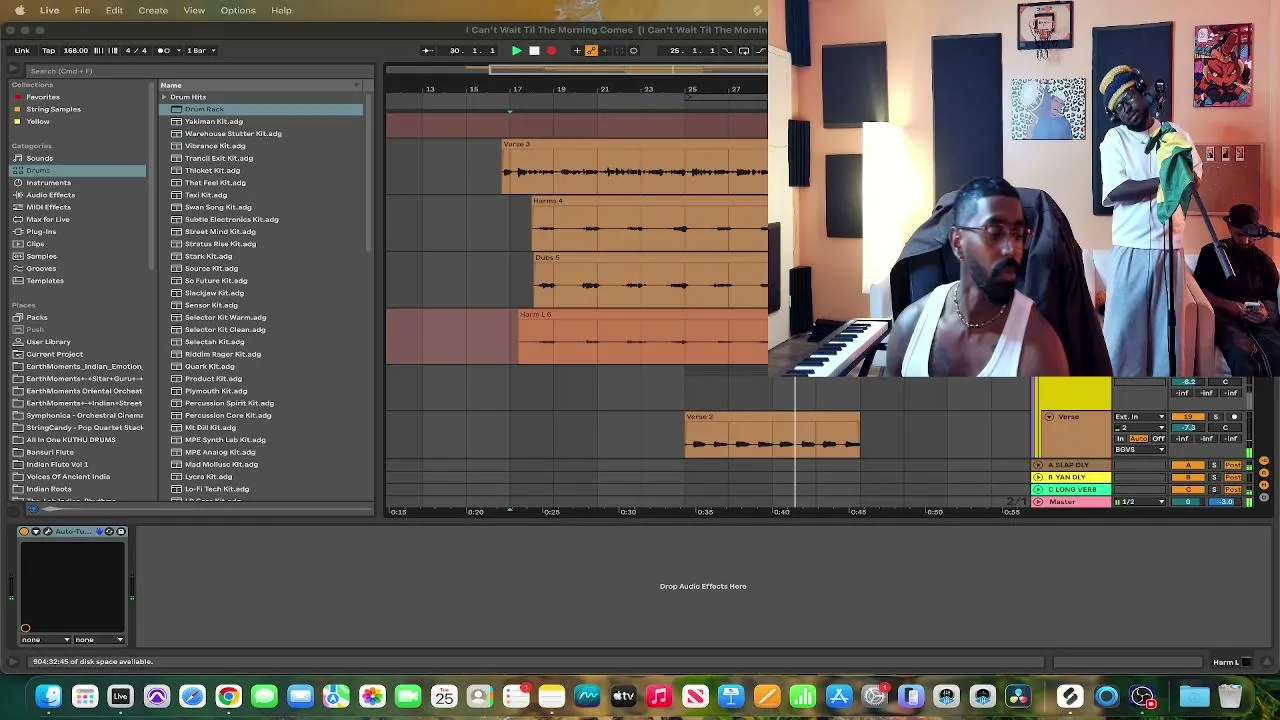Open the Create menu
The height and width of the screenshot is (720, 1280).
pyautogui.click(x=153, y=11)
